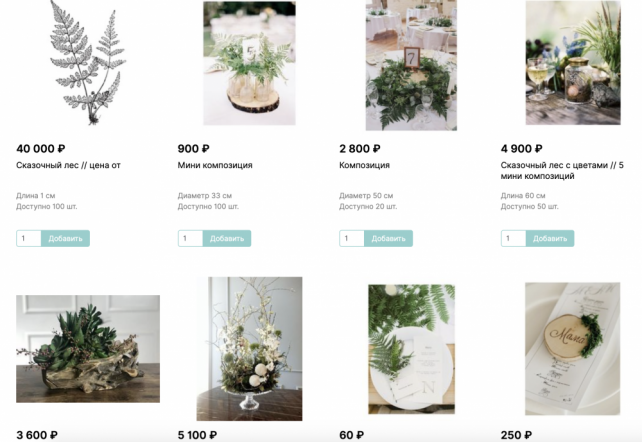Focus quantity field for 2 800 ₽ Композиция
The height and width of the screenshot is (442, 642).
352,238
